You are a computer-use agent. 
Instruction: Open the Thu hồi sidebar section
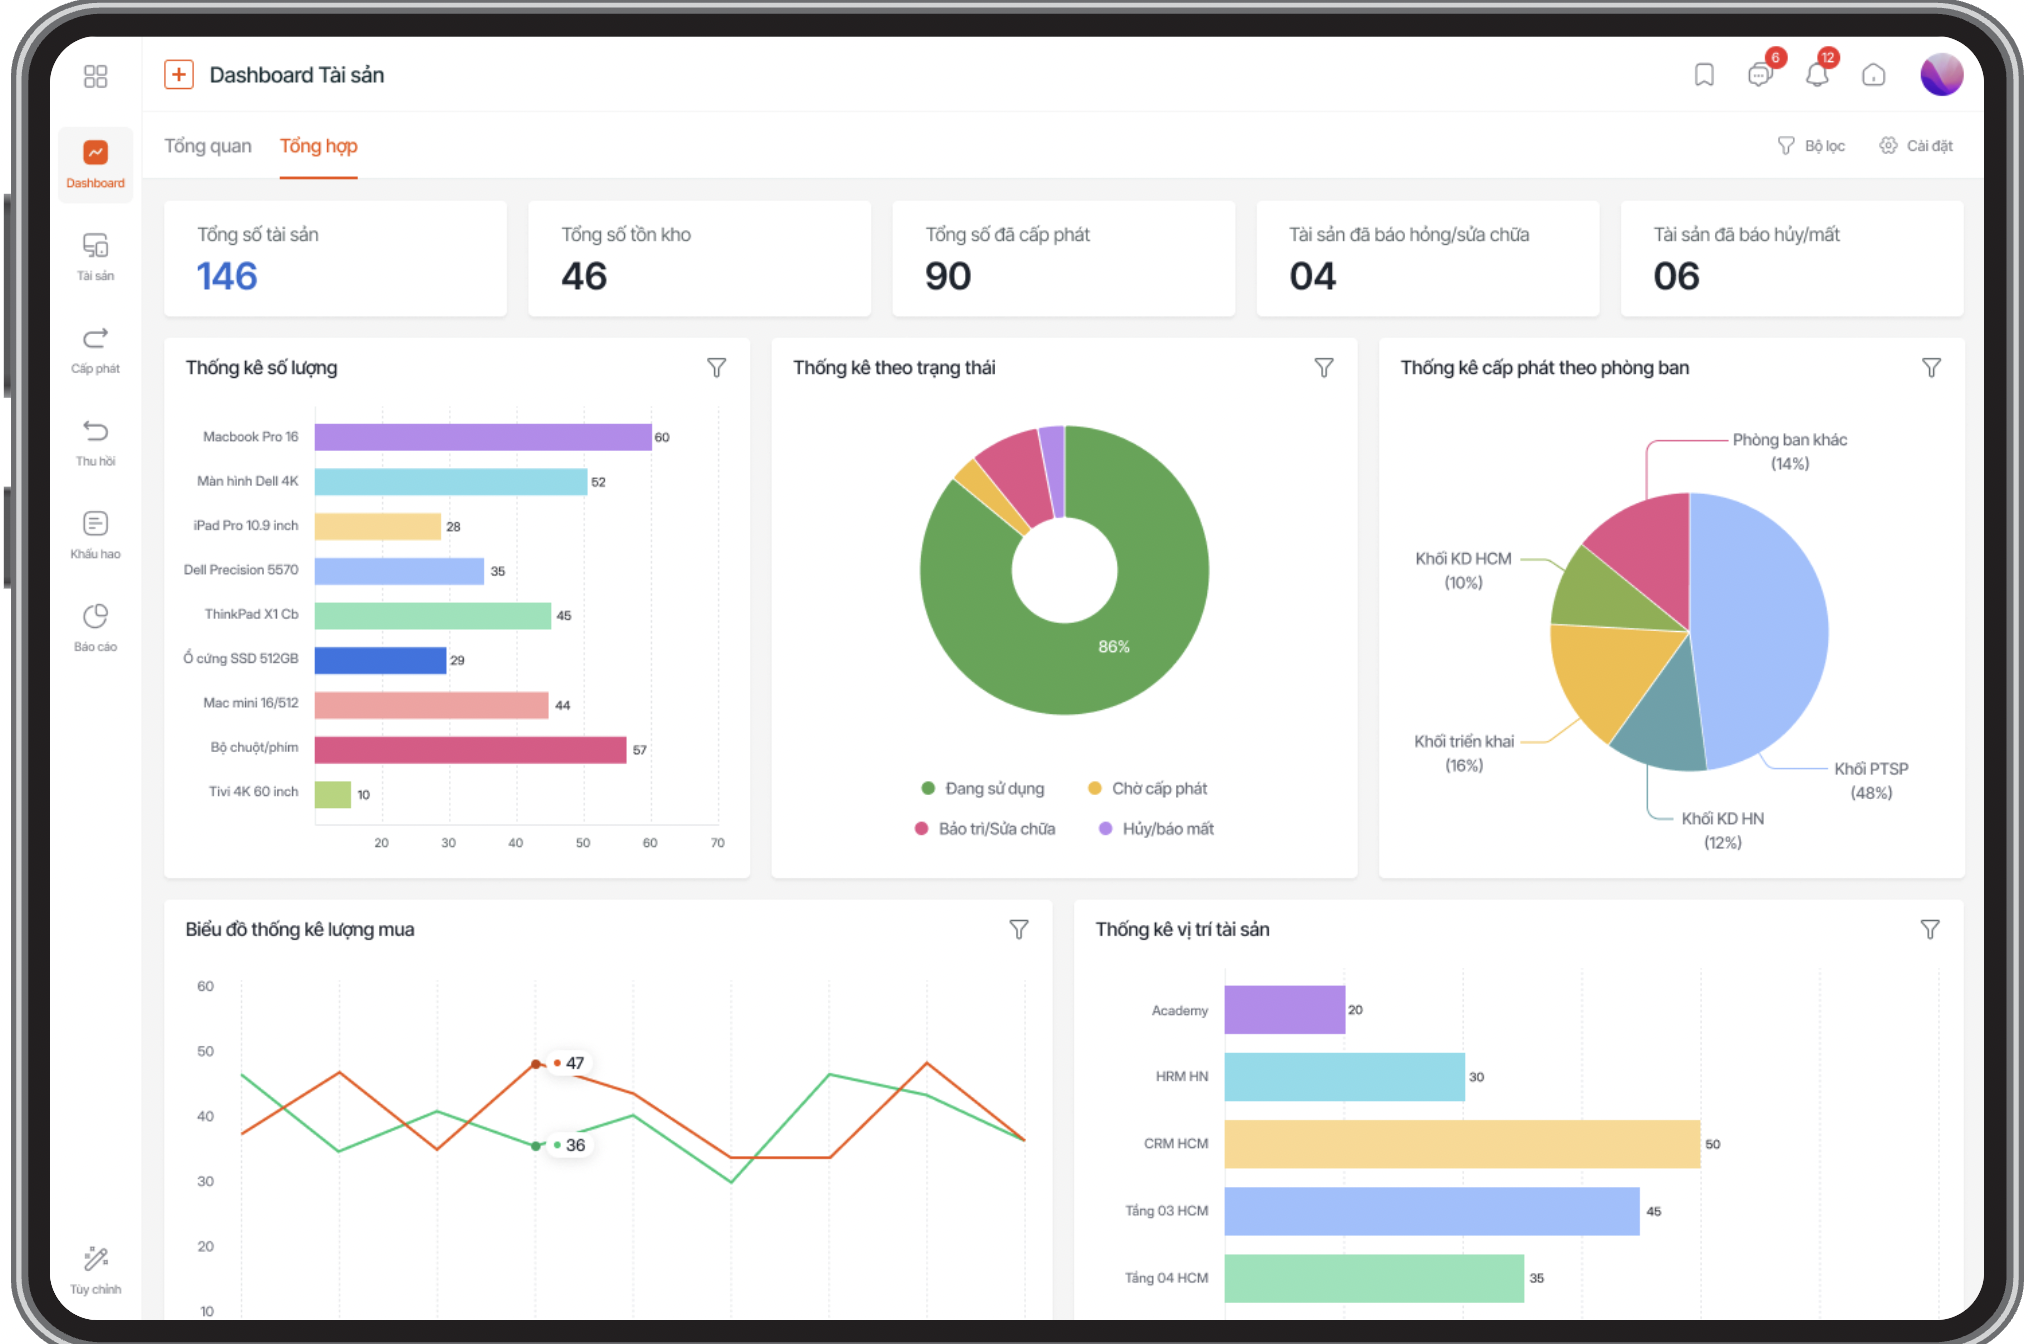[x=95, y=442]
